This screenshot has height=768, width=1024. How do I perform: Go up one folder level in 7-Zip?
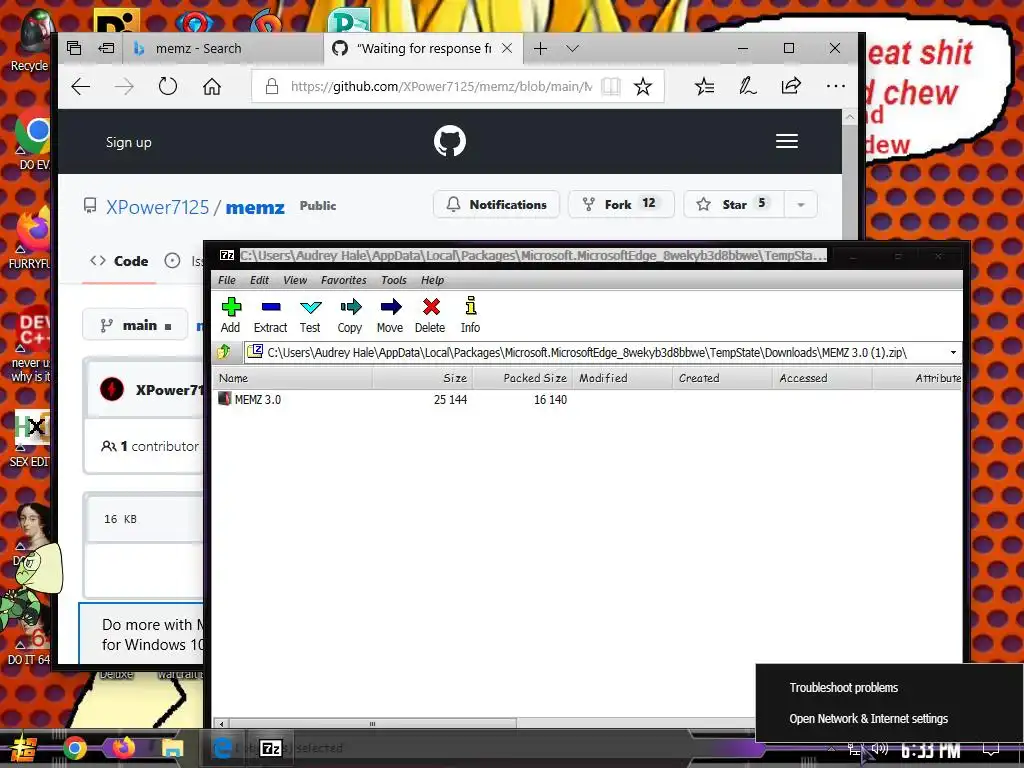tap(224, 352)
